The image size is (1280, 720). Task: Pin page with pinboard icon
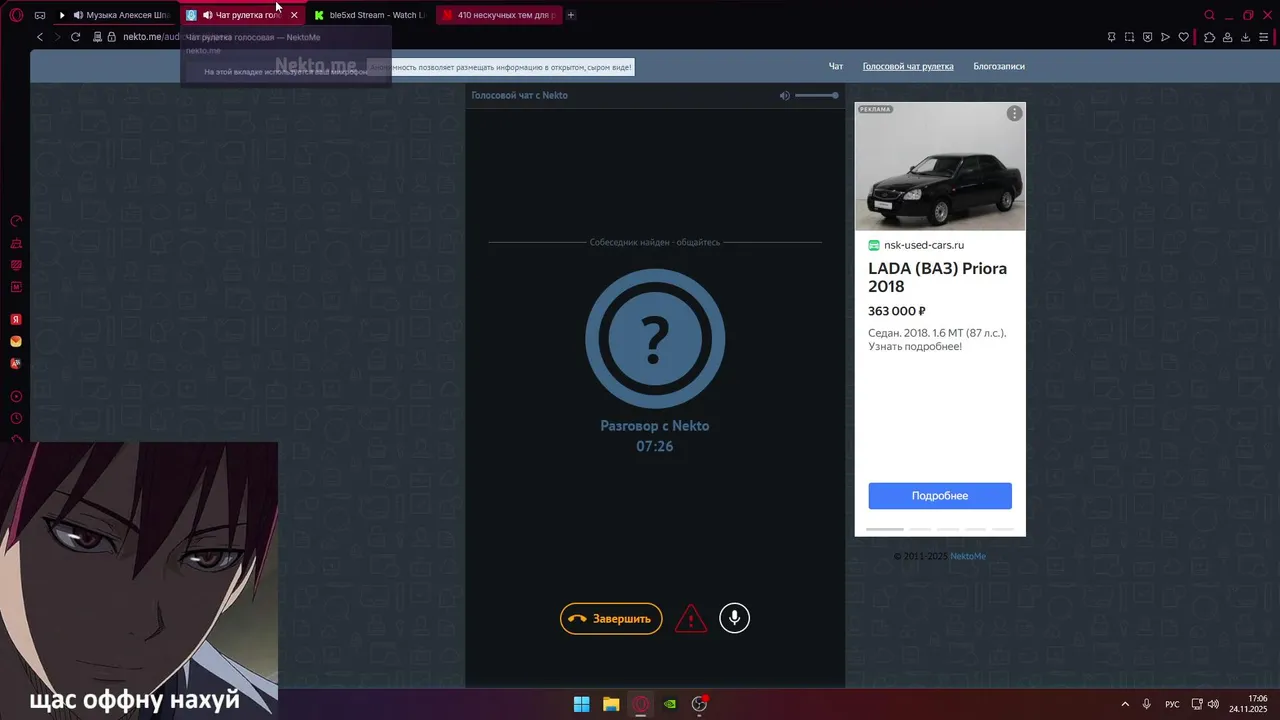(1111, 37)
